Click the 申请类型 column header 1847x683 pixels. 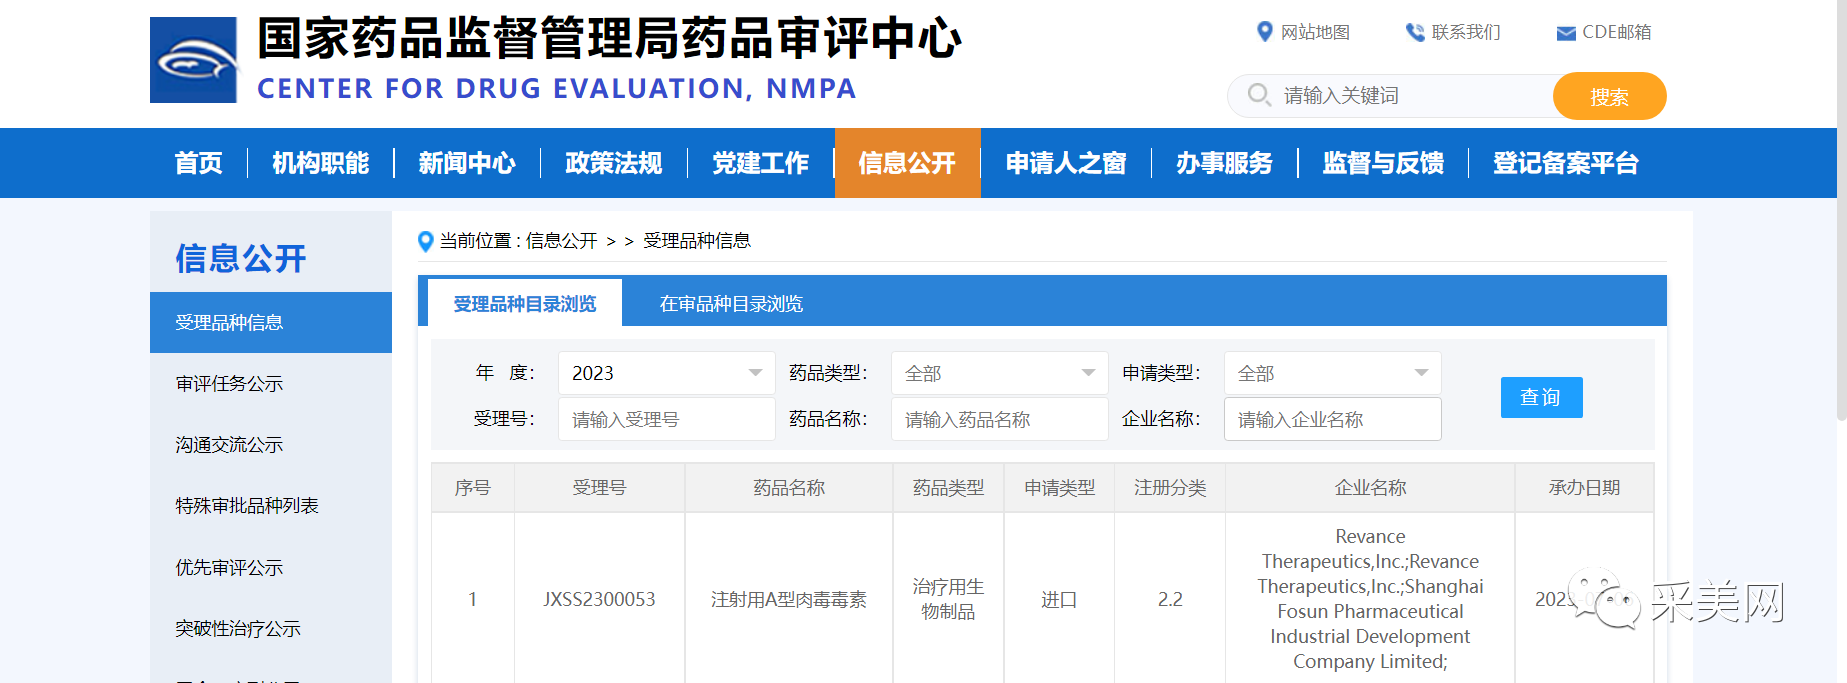click(x=1059, y=488)
